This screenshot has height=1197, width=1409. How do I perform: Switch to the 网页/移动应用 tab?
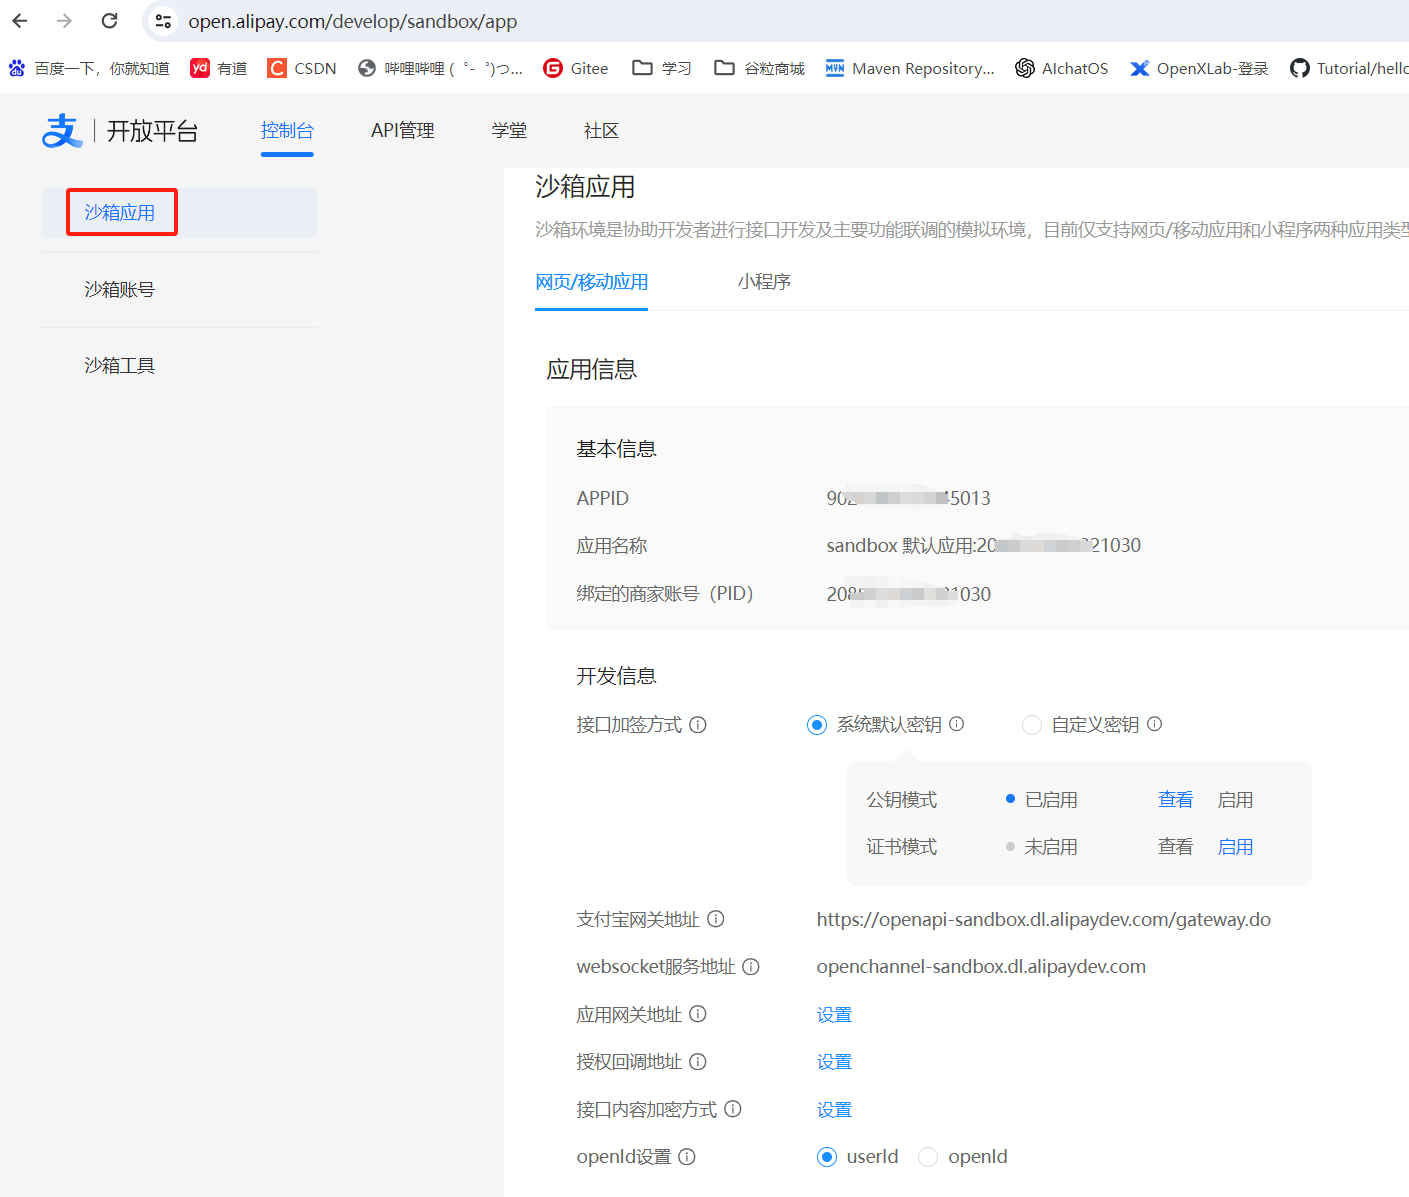point(592,282)
